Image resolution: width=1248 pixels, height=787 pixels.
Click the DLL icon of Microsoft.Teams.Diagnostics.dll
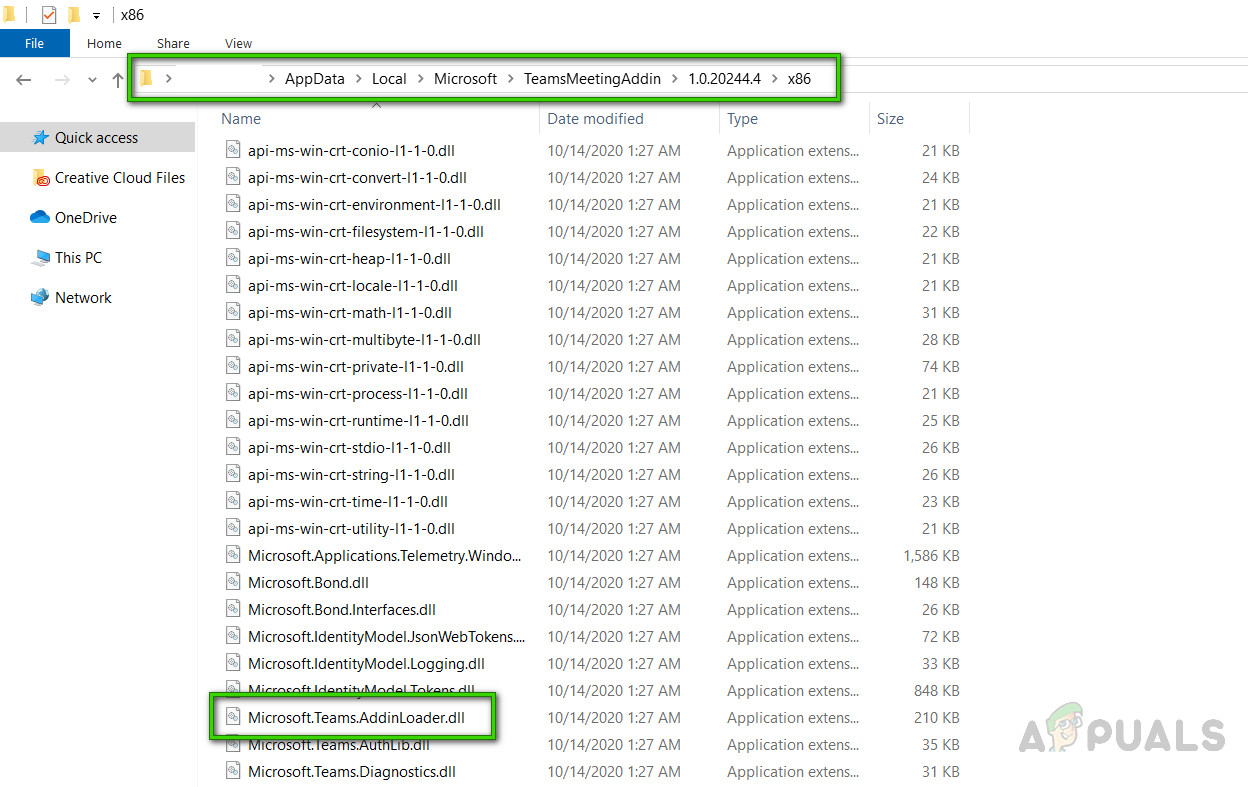click(232, 771)
